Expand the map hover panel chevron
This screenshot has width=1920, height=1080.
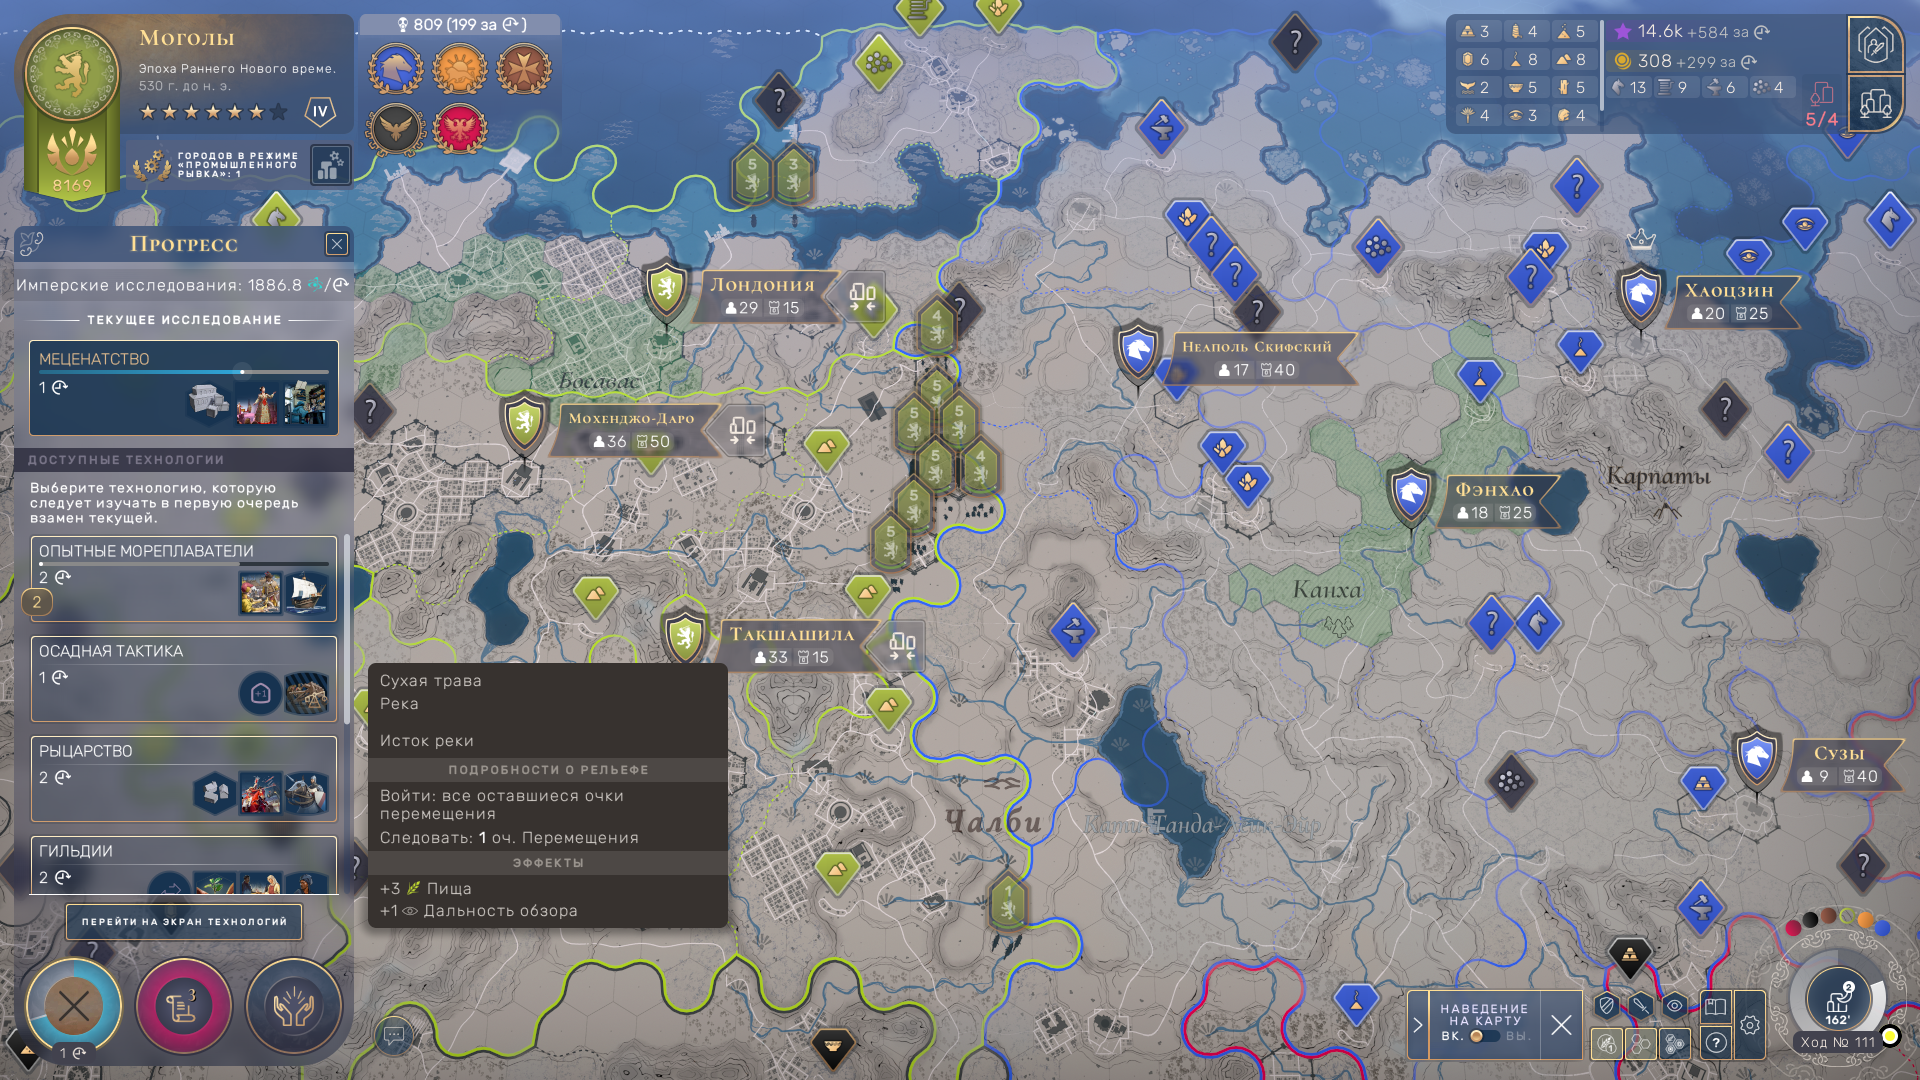point(1418,1025)
